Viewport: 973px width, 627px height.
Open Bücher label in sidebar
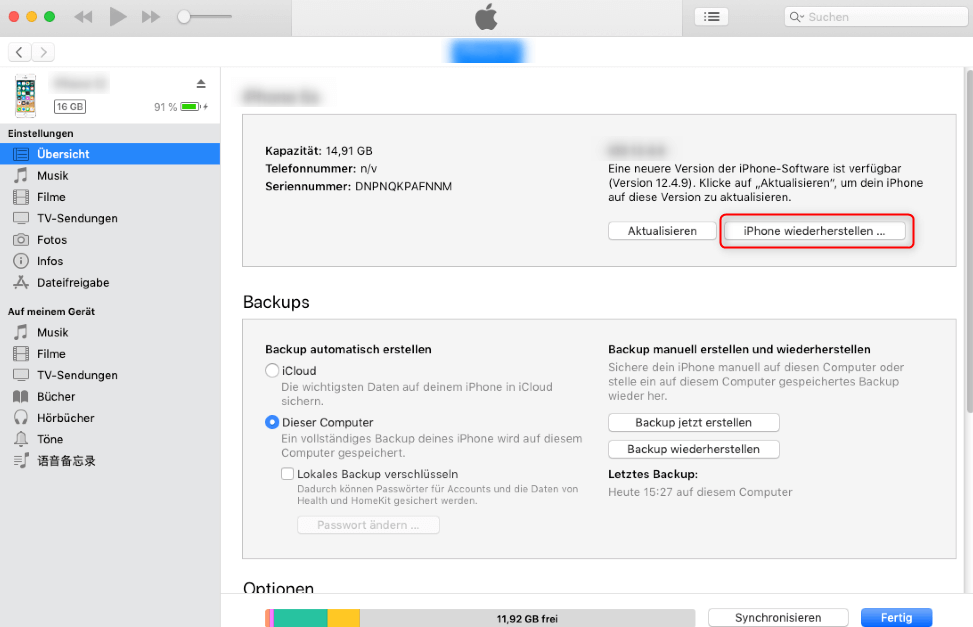56,397
